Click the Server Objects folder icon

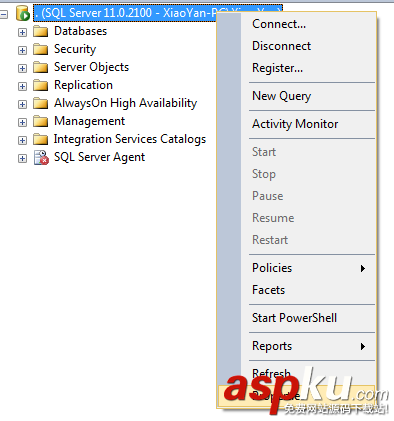41,67
